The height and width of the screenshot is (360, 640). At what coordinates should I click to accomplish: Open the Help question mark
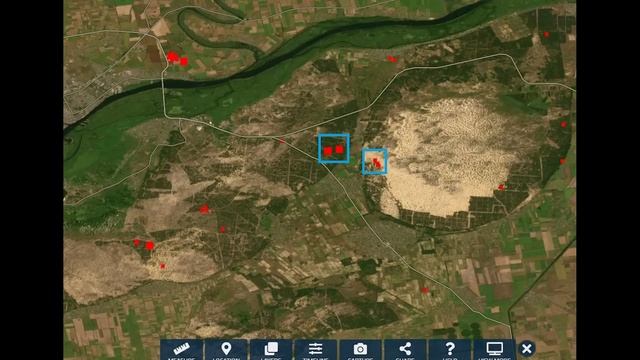[450, 350]
